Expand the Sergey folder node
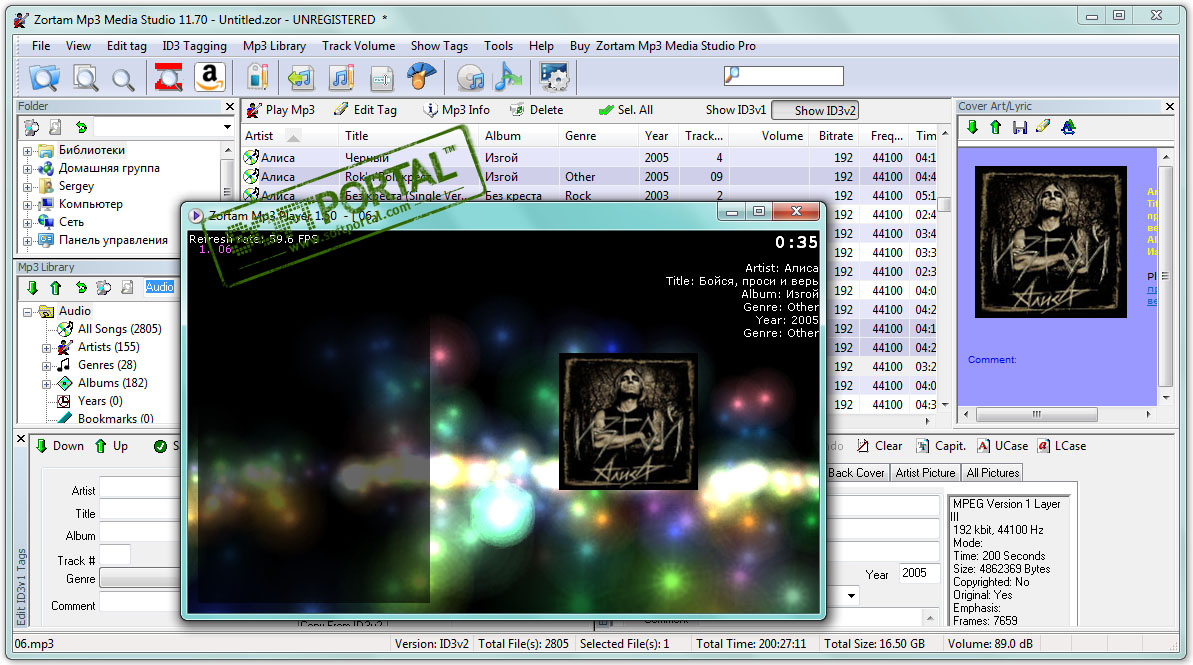 point(27,186)
